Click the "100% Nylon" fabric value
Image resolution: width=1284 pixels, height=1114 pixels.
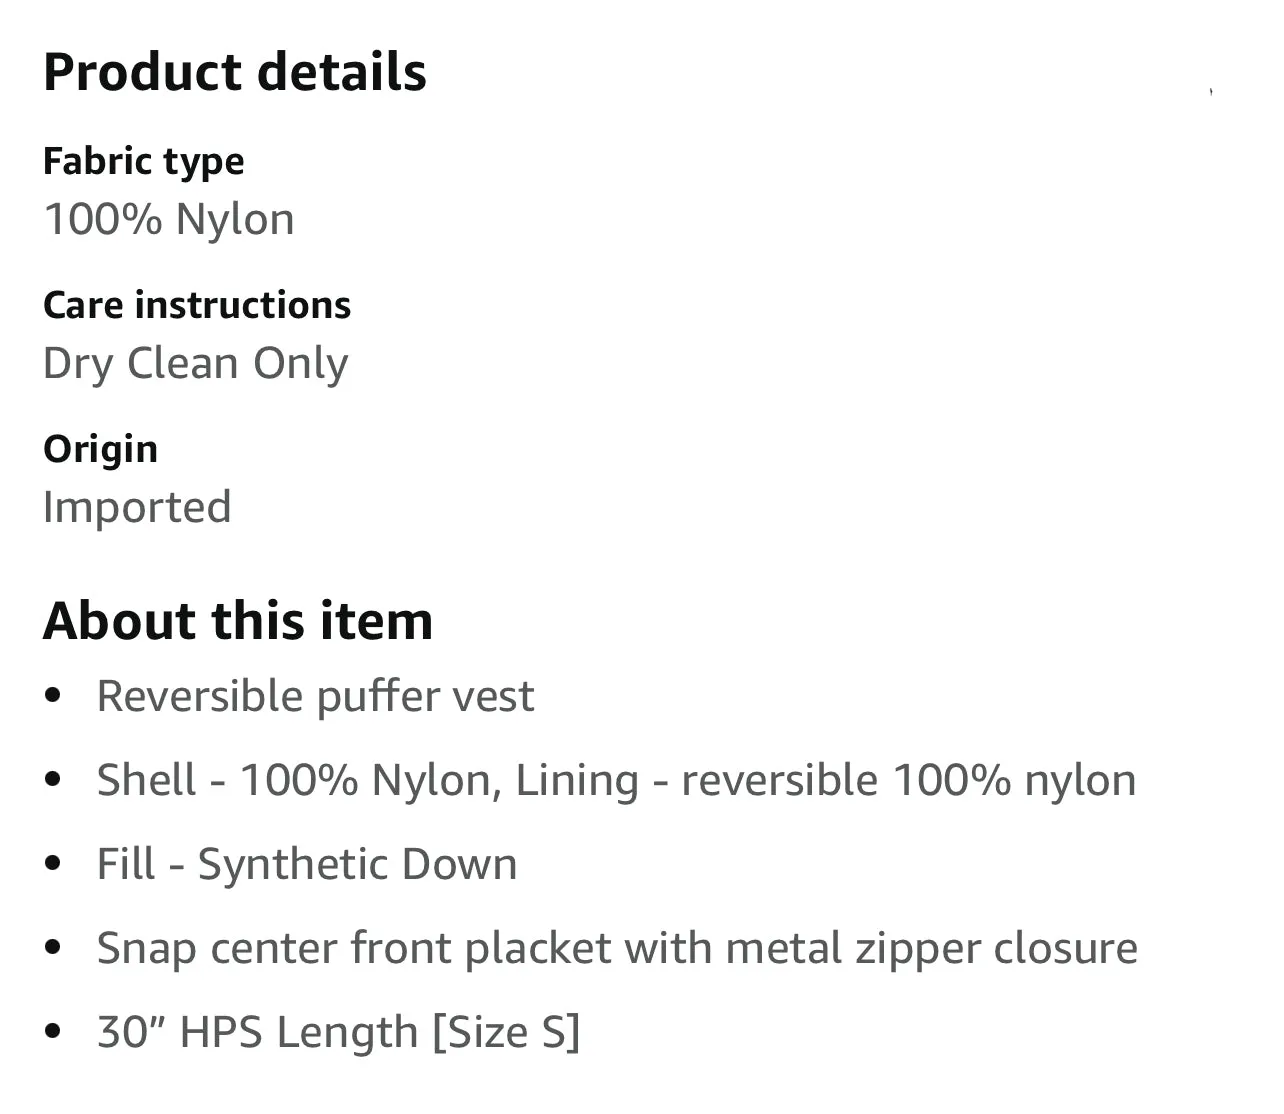169,220
